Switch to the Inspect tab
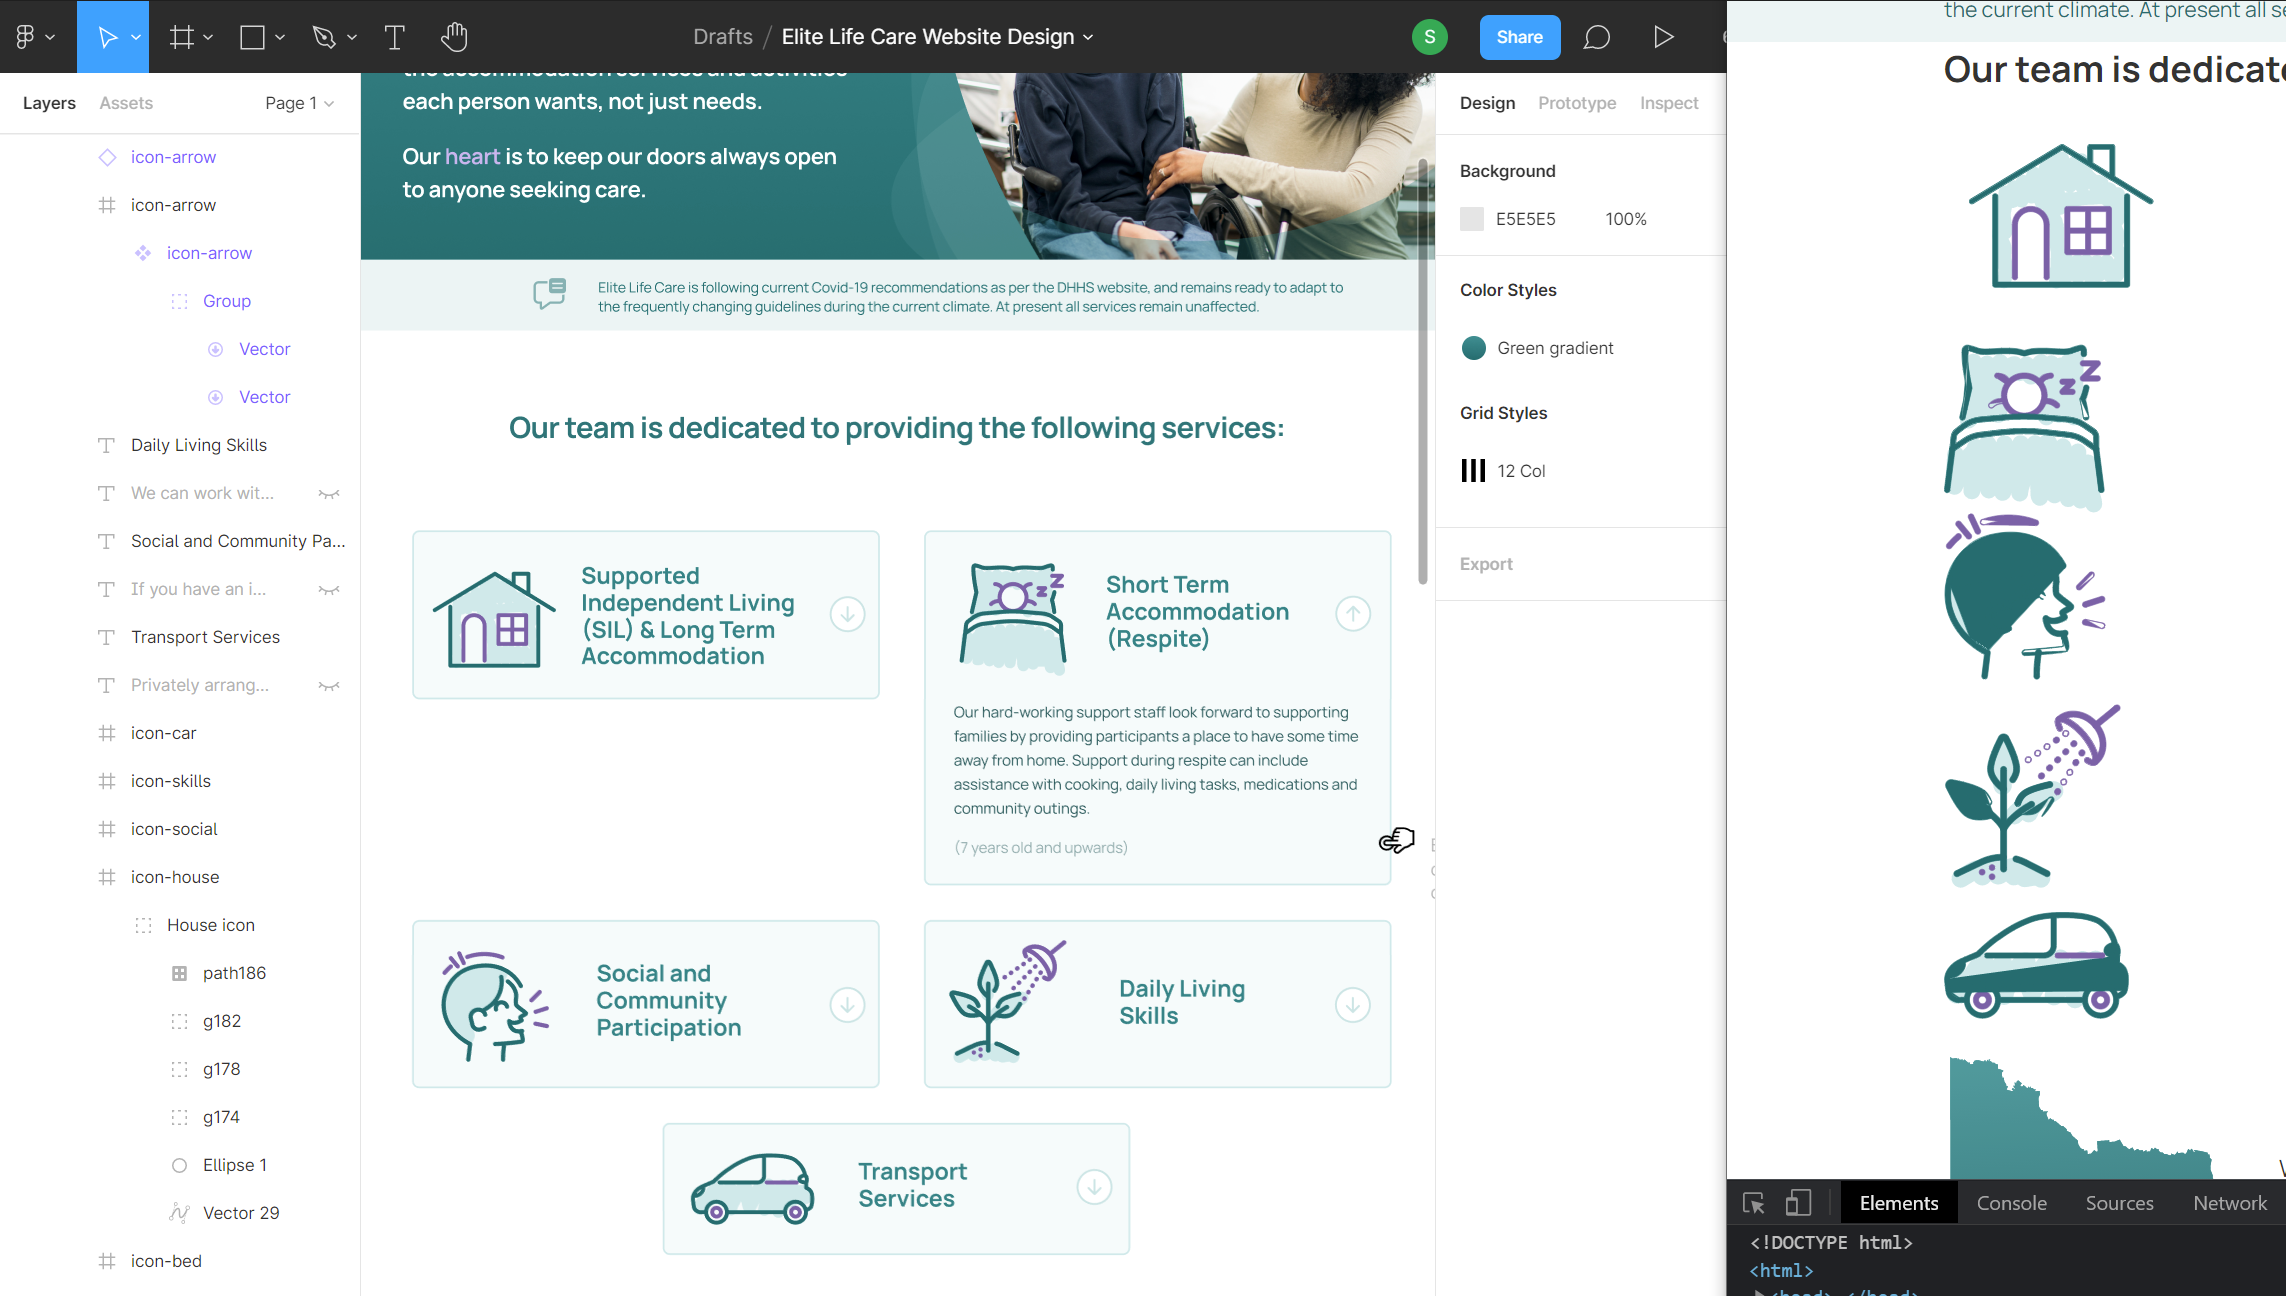This screenshot has height=1296, width=2286. [1669, 103]
